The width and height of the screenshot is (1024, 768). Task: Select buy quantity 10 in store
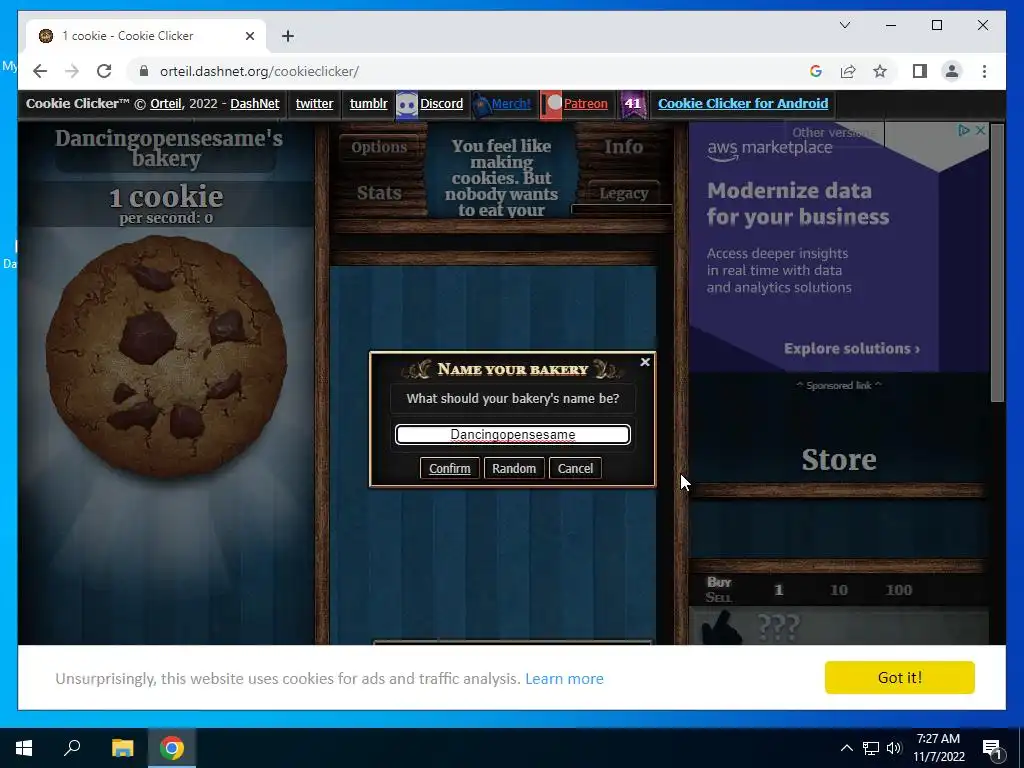tap(839, 590)
